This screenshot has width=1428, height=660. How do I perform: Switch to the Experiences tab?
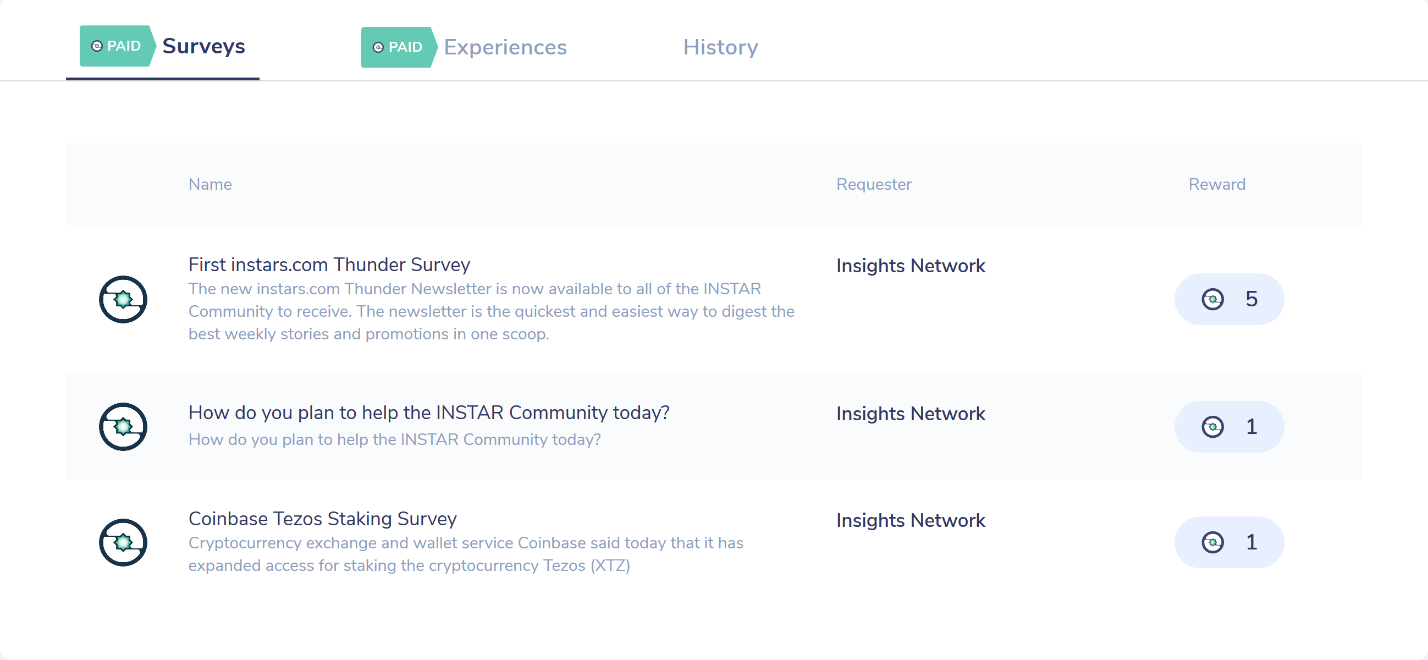click(x=505, y=47)
